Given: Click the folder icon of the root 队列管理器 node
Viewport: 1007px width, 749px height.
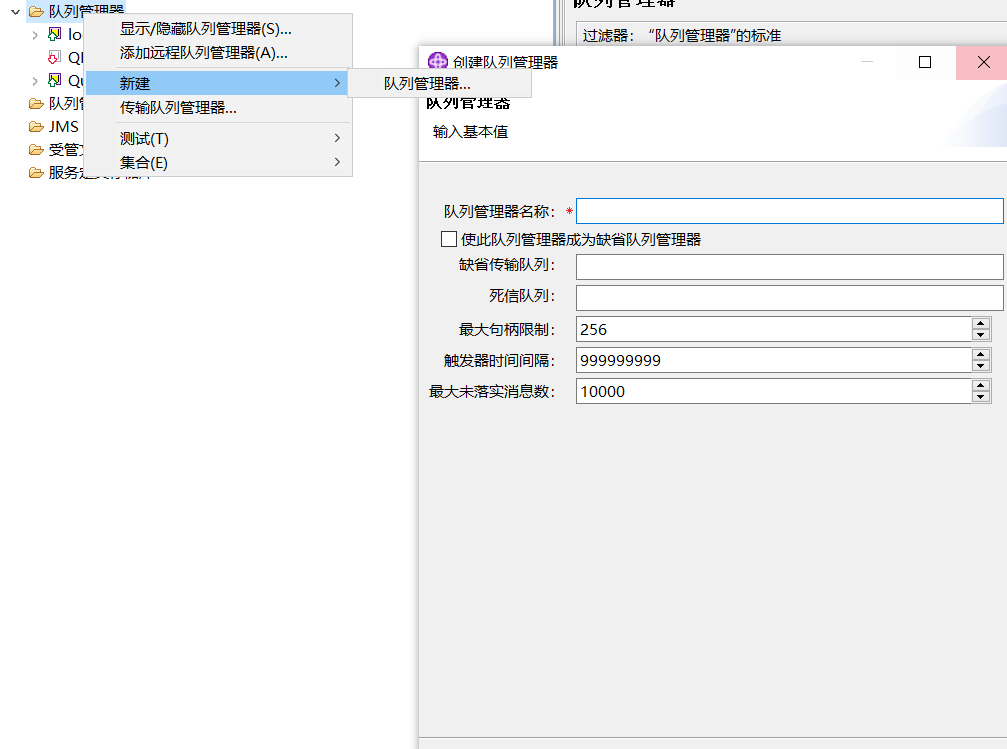Looking at the screenshot, I should pos(36,12).
